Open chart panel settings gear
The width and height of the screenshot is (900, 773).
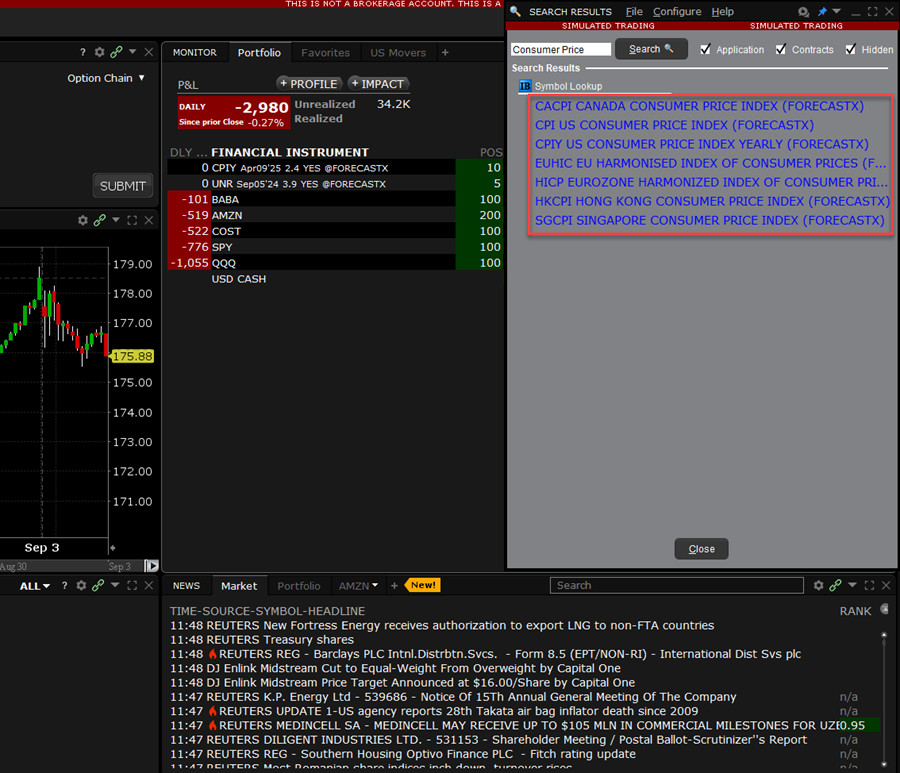pos(83,220)
